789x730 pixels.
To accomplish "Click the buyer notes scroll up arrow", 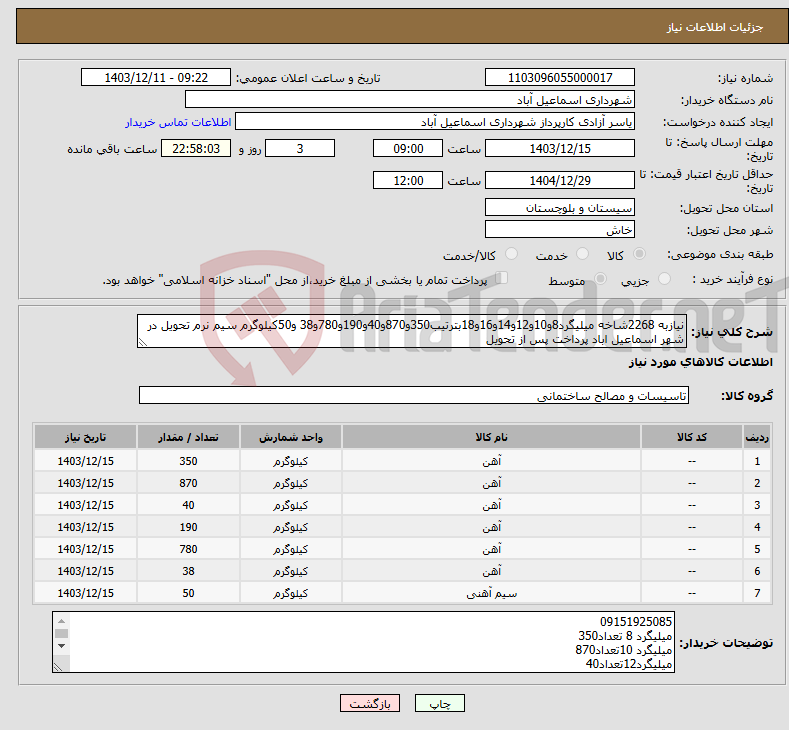I will 61,621.
